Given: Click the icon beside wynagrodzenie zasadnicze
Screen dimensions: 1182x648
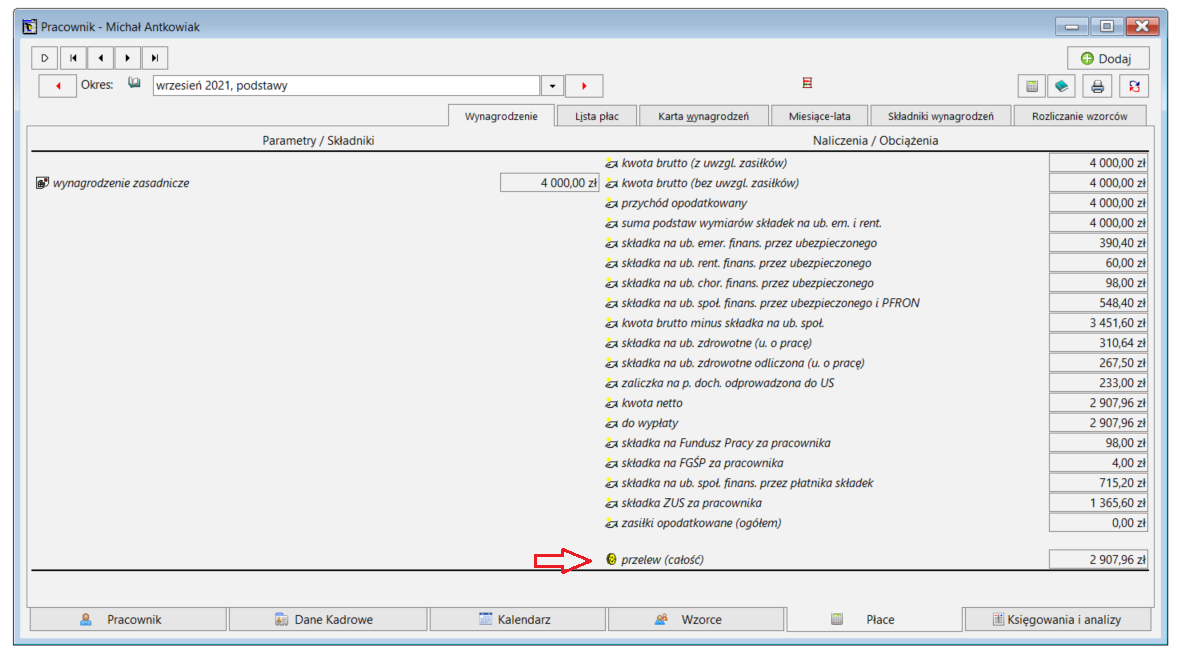Looking at the screenshot, I should coord(42,182).
